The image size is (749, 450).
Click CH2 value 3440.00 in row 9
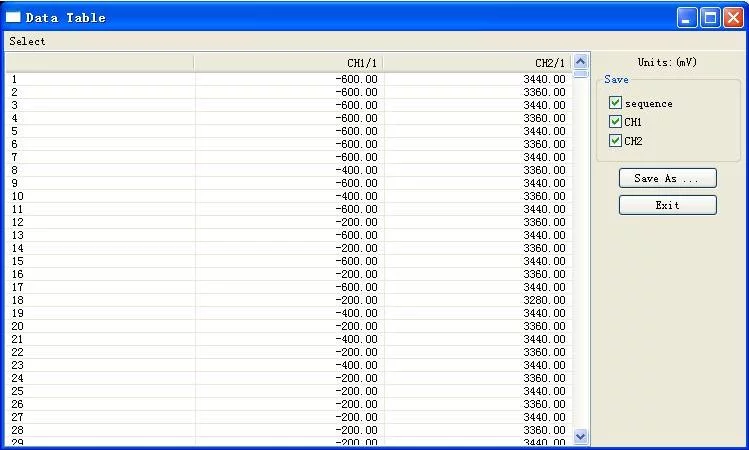pyautogui.click(x=544, y=183)
